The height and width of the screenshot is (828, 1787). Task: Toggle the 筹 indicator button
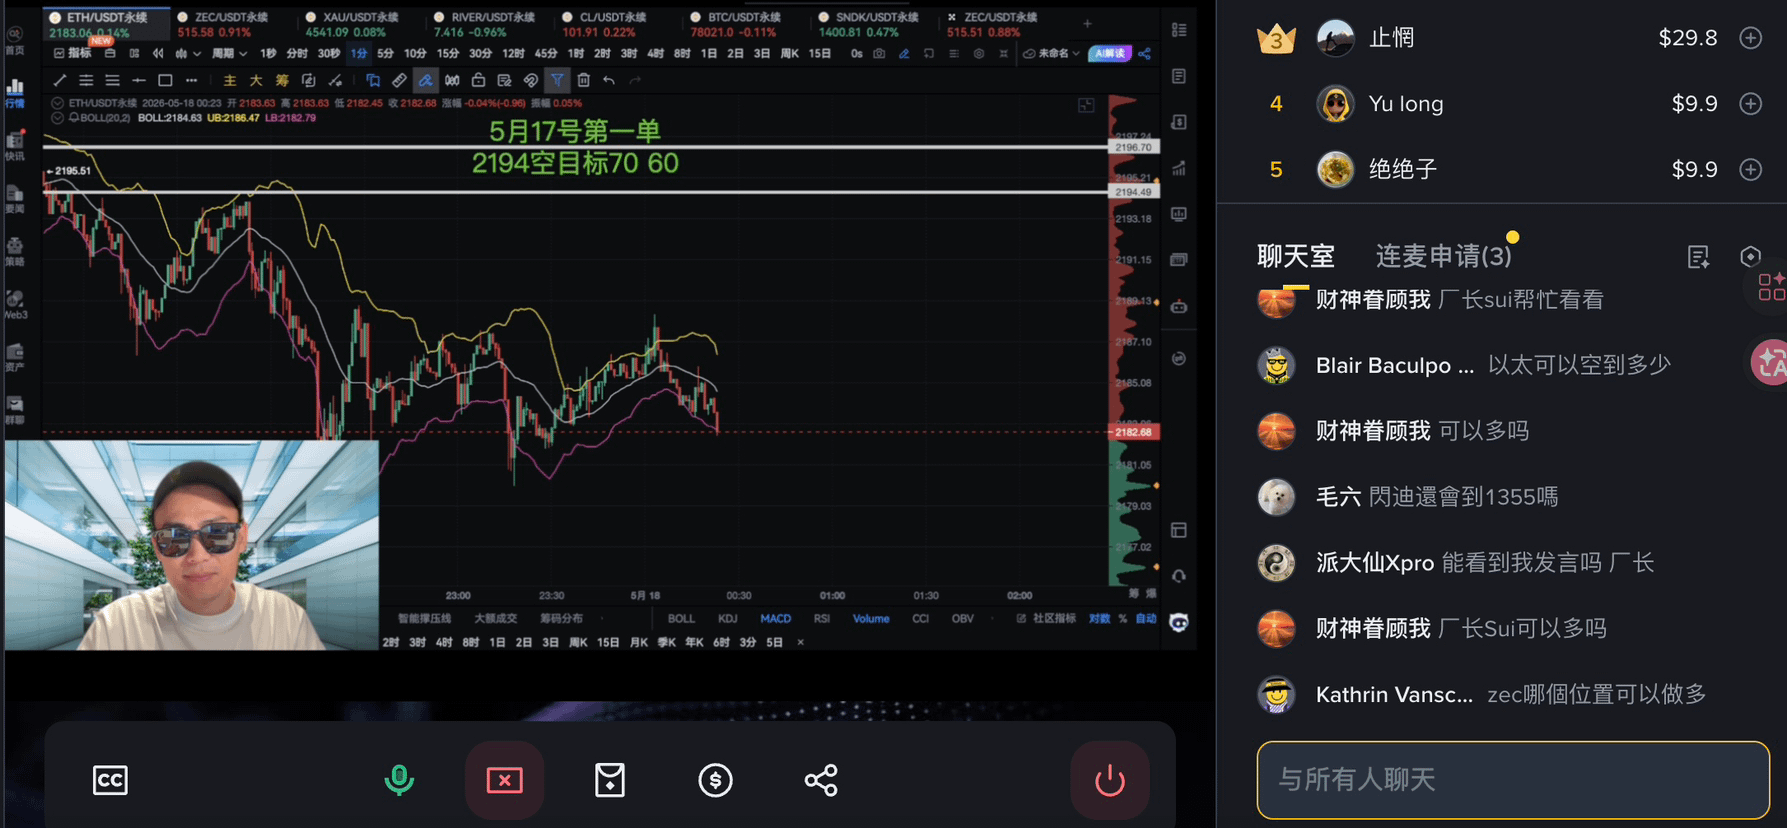(282, 80)
